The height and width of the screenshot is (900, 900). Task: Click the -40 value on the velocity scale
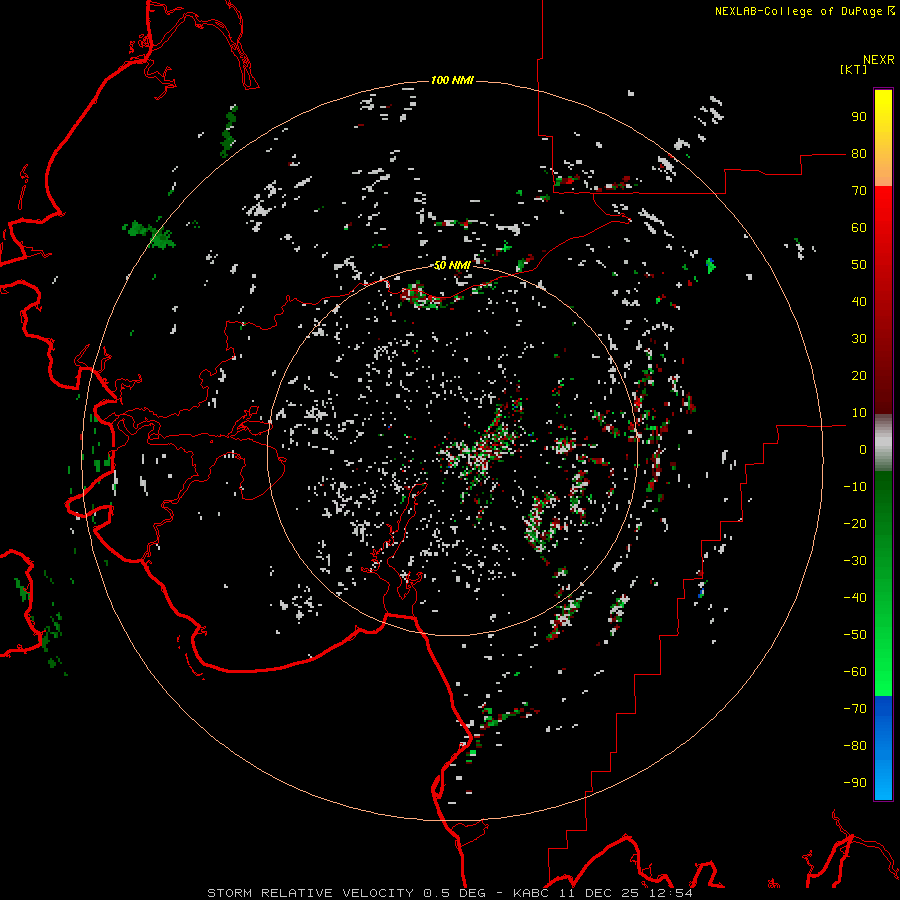pos(855,598)
